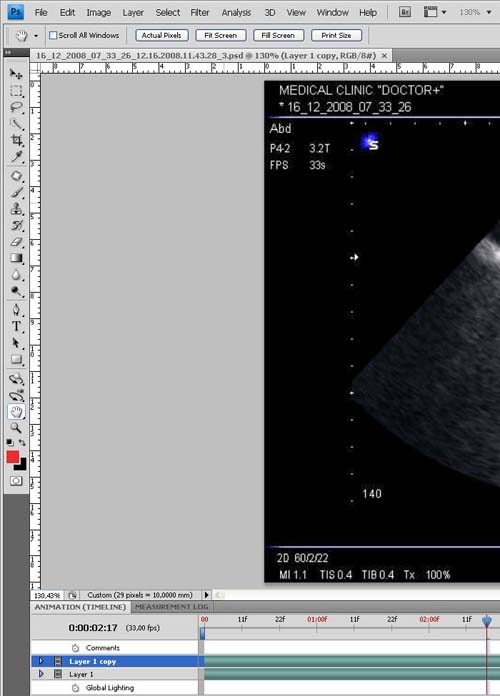
Task: Expand the collapsed toolbox panel
Action: [x=8, y=52]
